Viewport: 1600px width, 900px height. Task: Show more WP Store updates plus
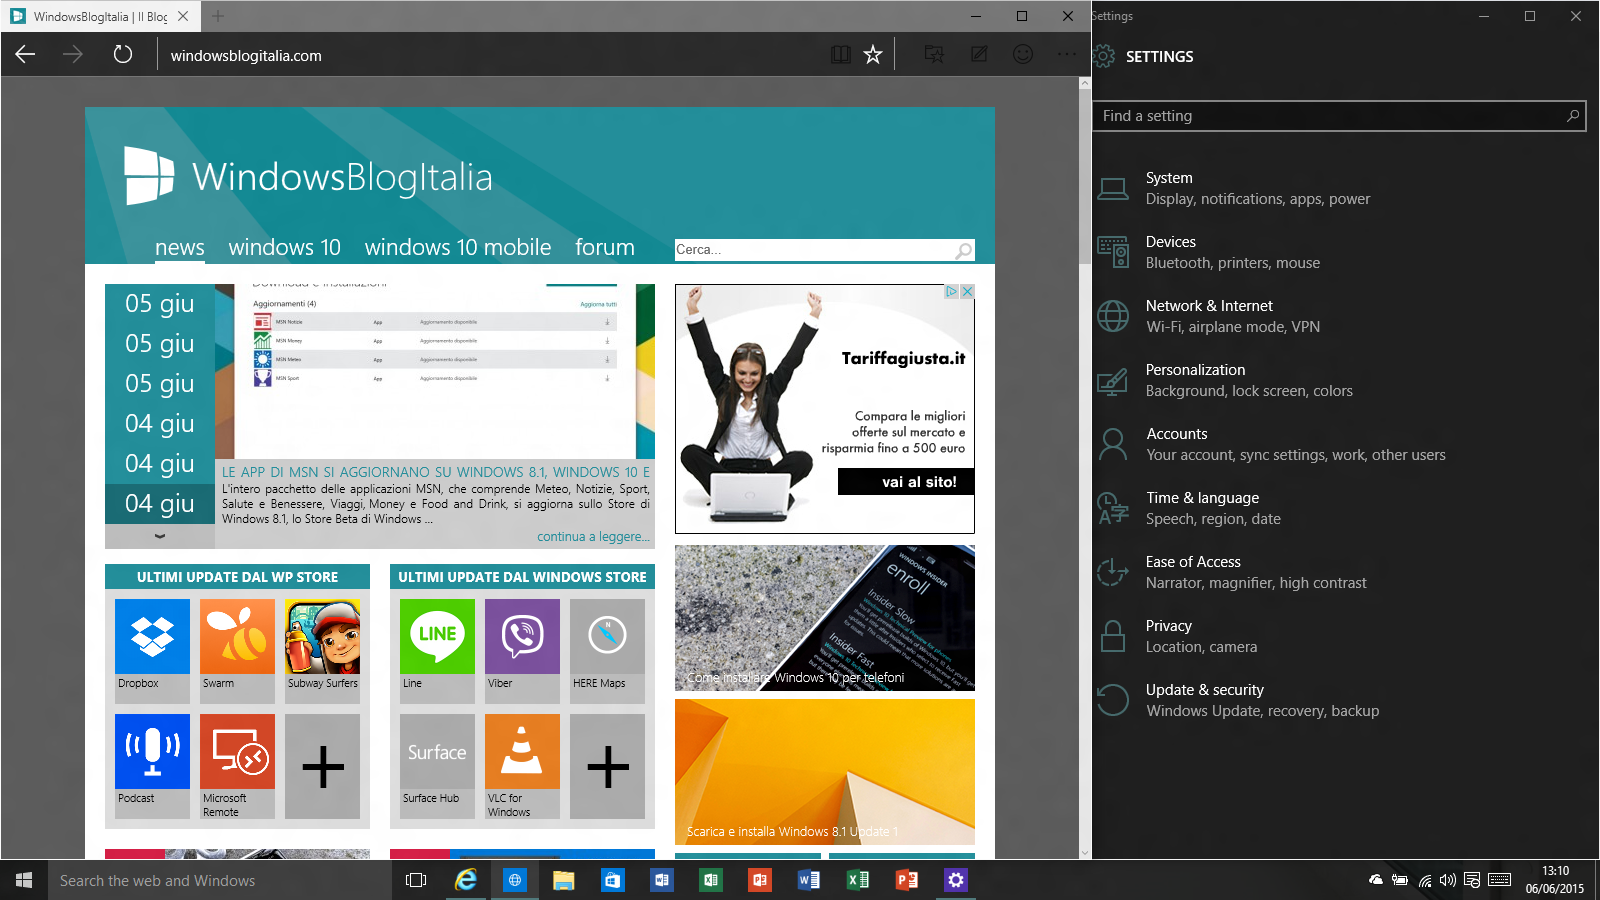(x=322, y=766)
